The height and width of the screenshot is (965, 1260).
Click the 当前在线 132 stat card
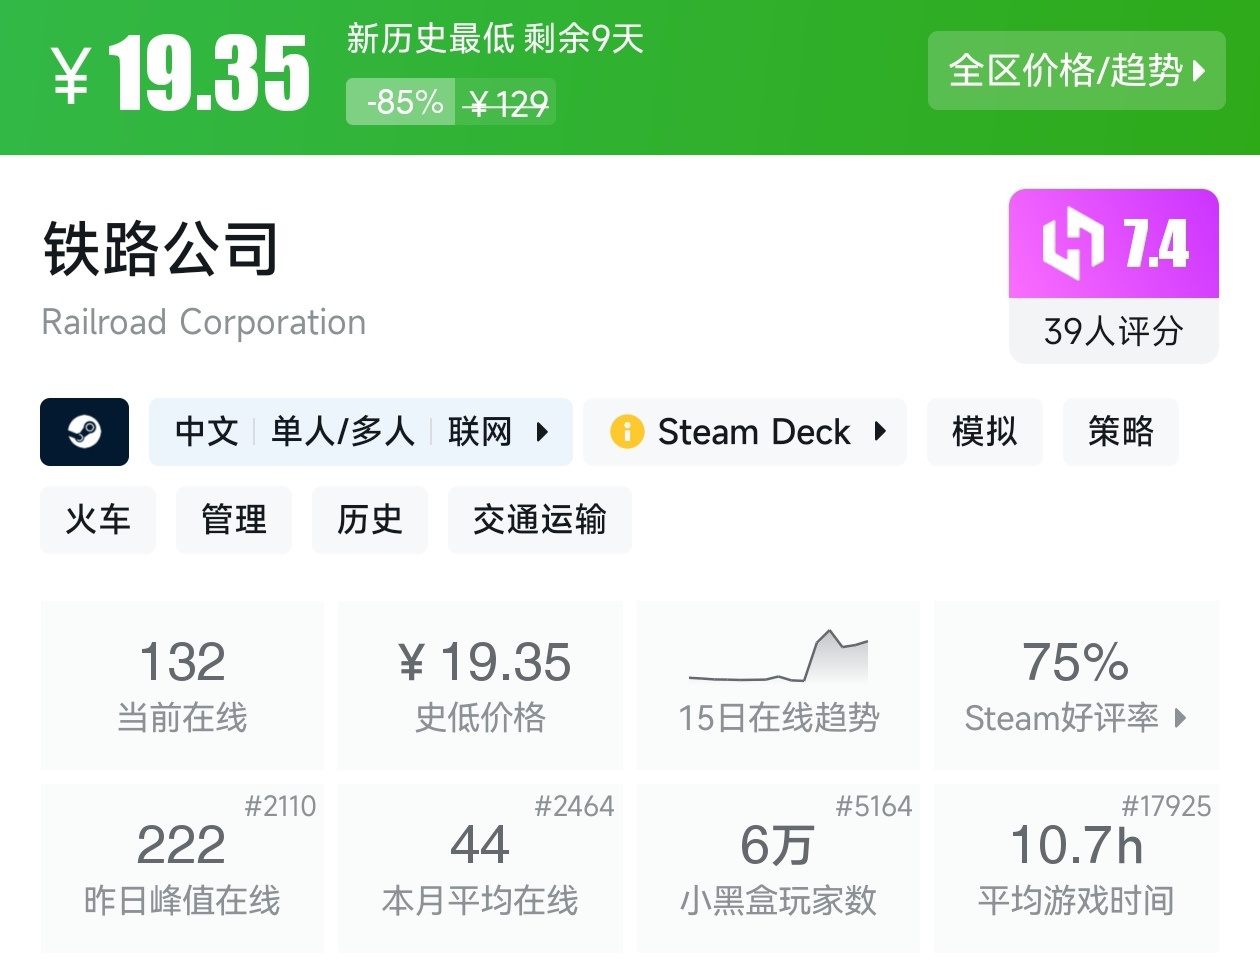[182, 685]
